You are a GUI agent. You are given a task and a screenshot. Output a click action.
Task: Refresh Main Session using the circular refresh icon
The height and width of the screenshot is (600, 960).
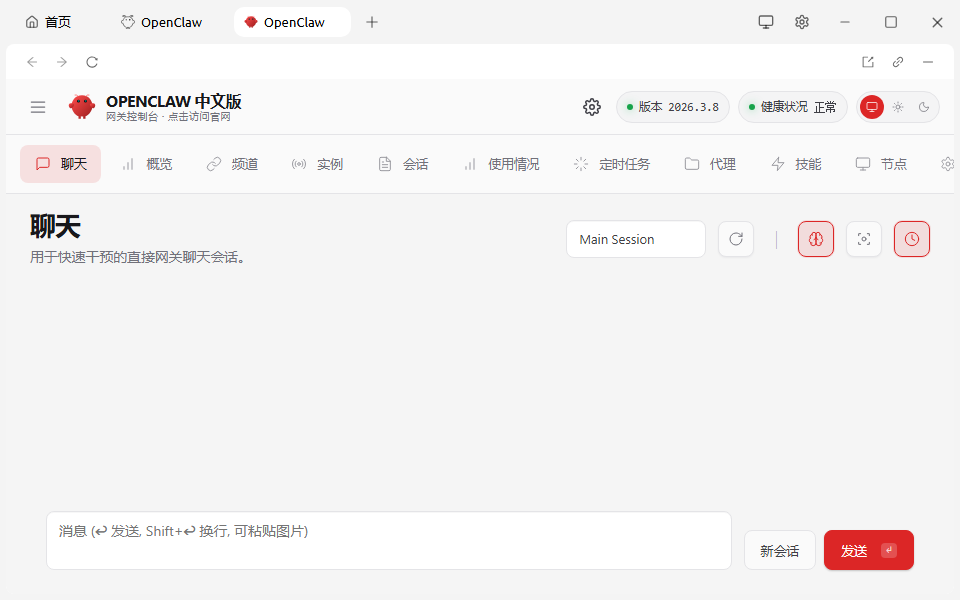coord(736,239)
